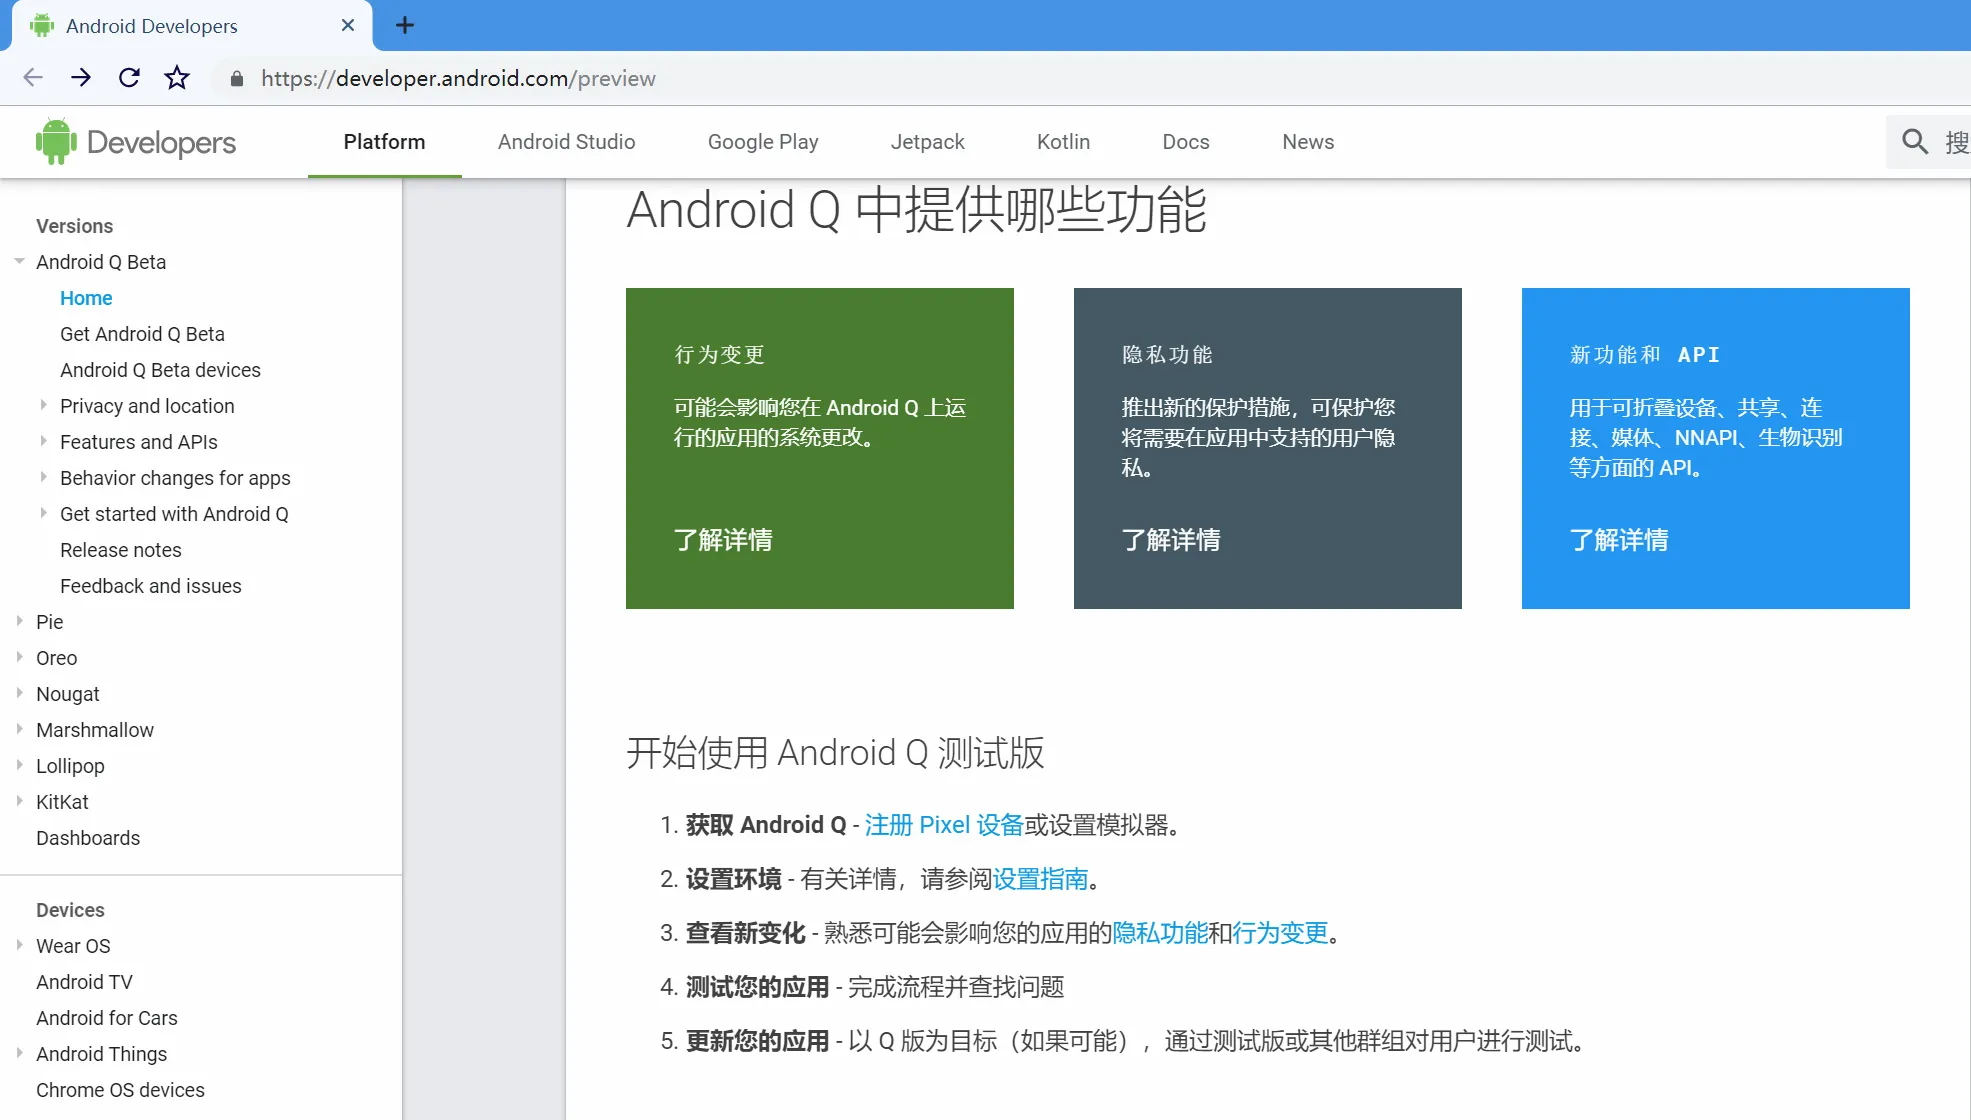The image size is (1971, 1120).
Task: Click the search magnifier icon
Action: [x=1914, y=142]
